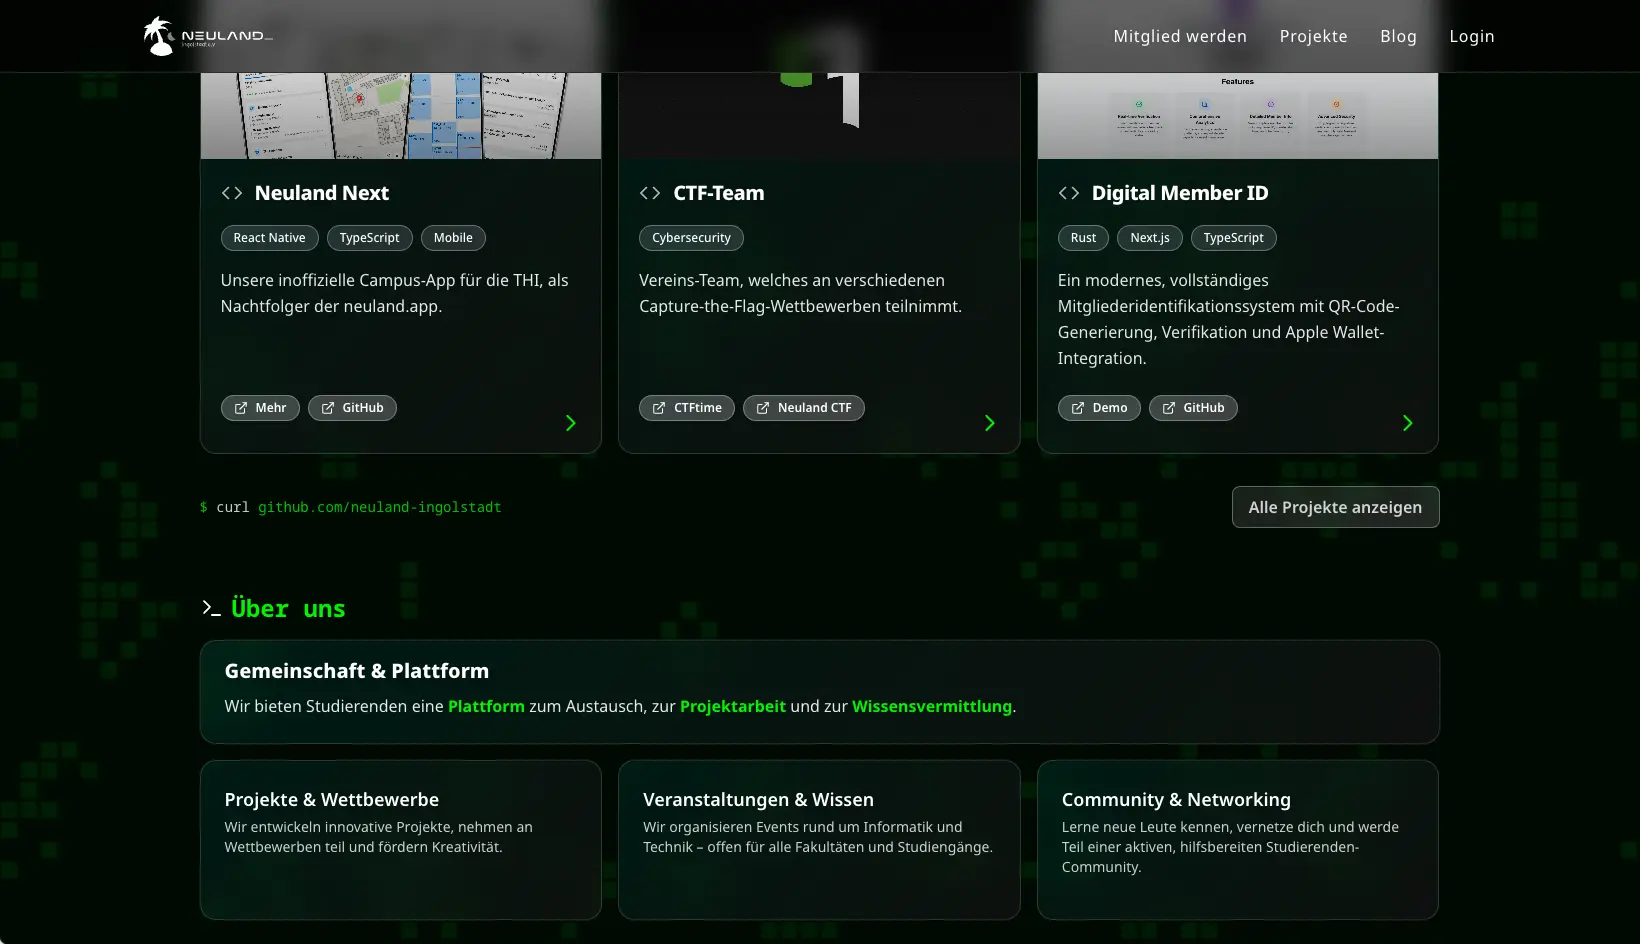Open the Demo link
Image resolution: width=1640 pixels, height=944 pixels.
[x=1099, y=408]
